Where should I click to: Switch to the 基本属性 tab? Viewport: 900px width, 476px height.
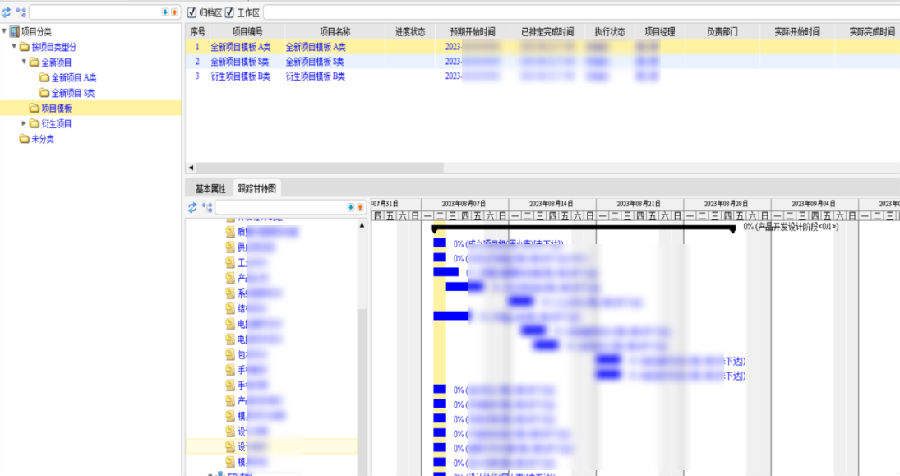click(210, 188)
